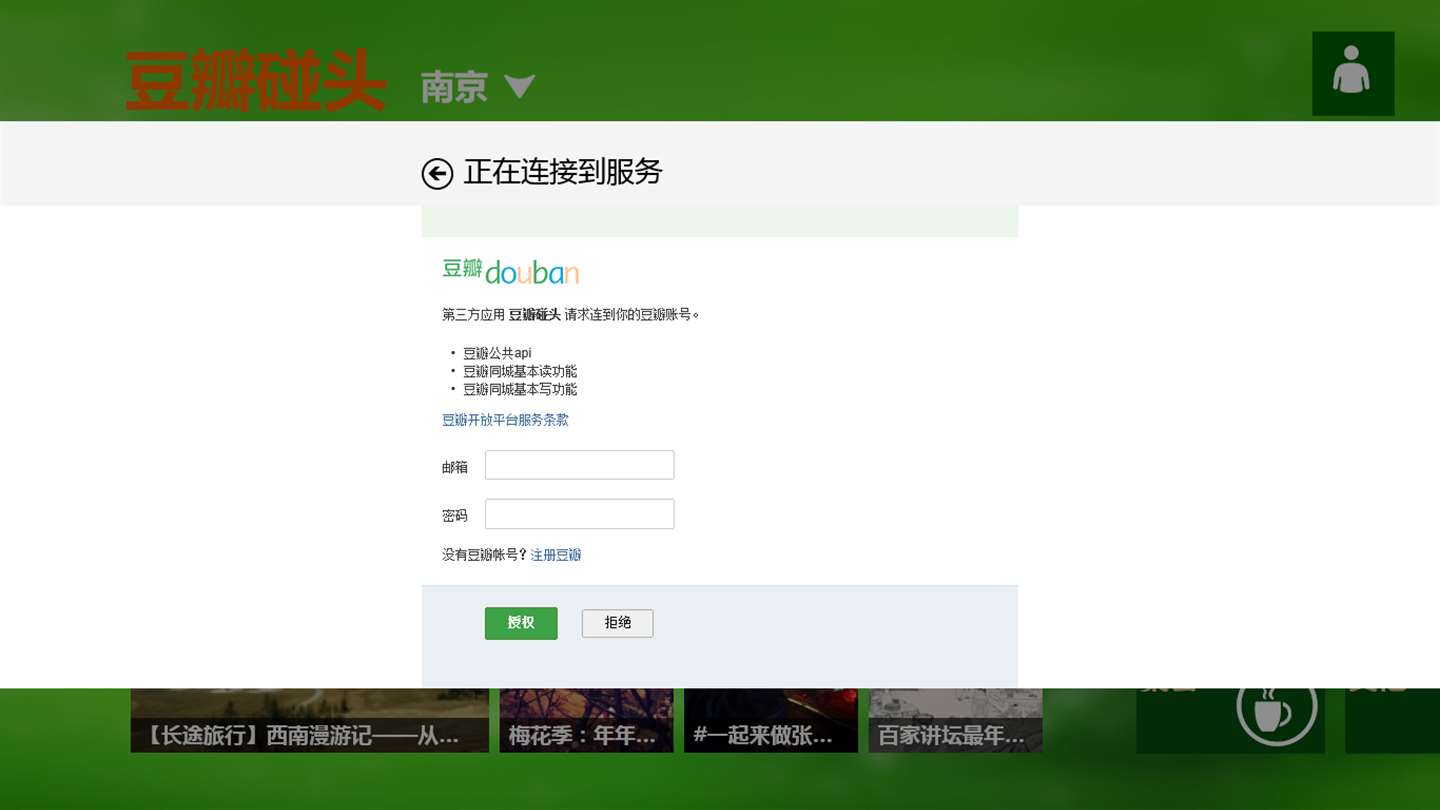Go back using the circled arrow icon
The image size is (1440, 810).
437,174
